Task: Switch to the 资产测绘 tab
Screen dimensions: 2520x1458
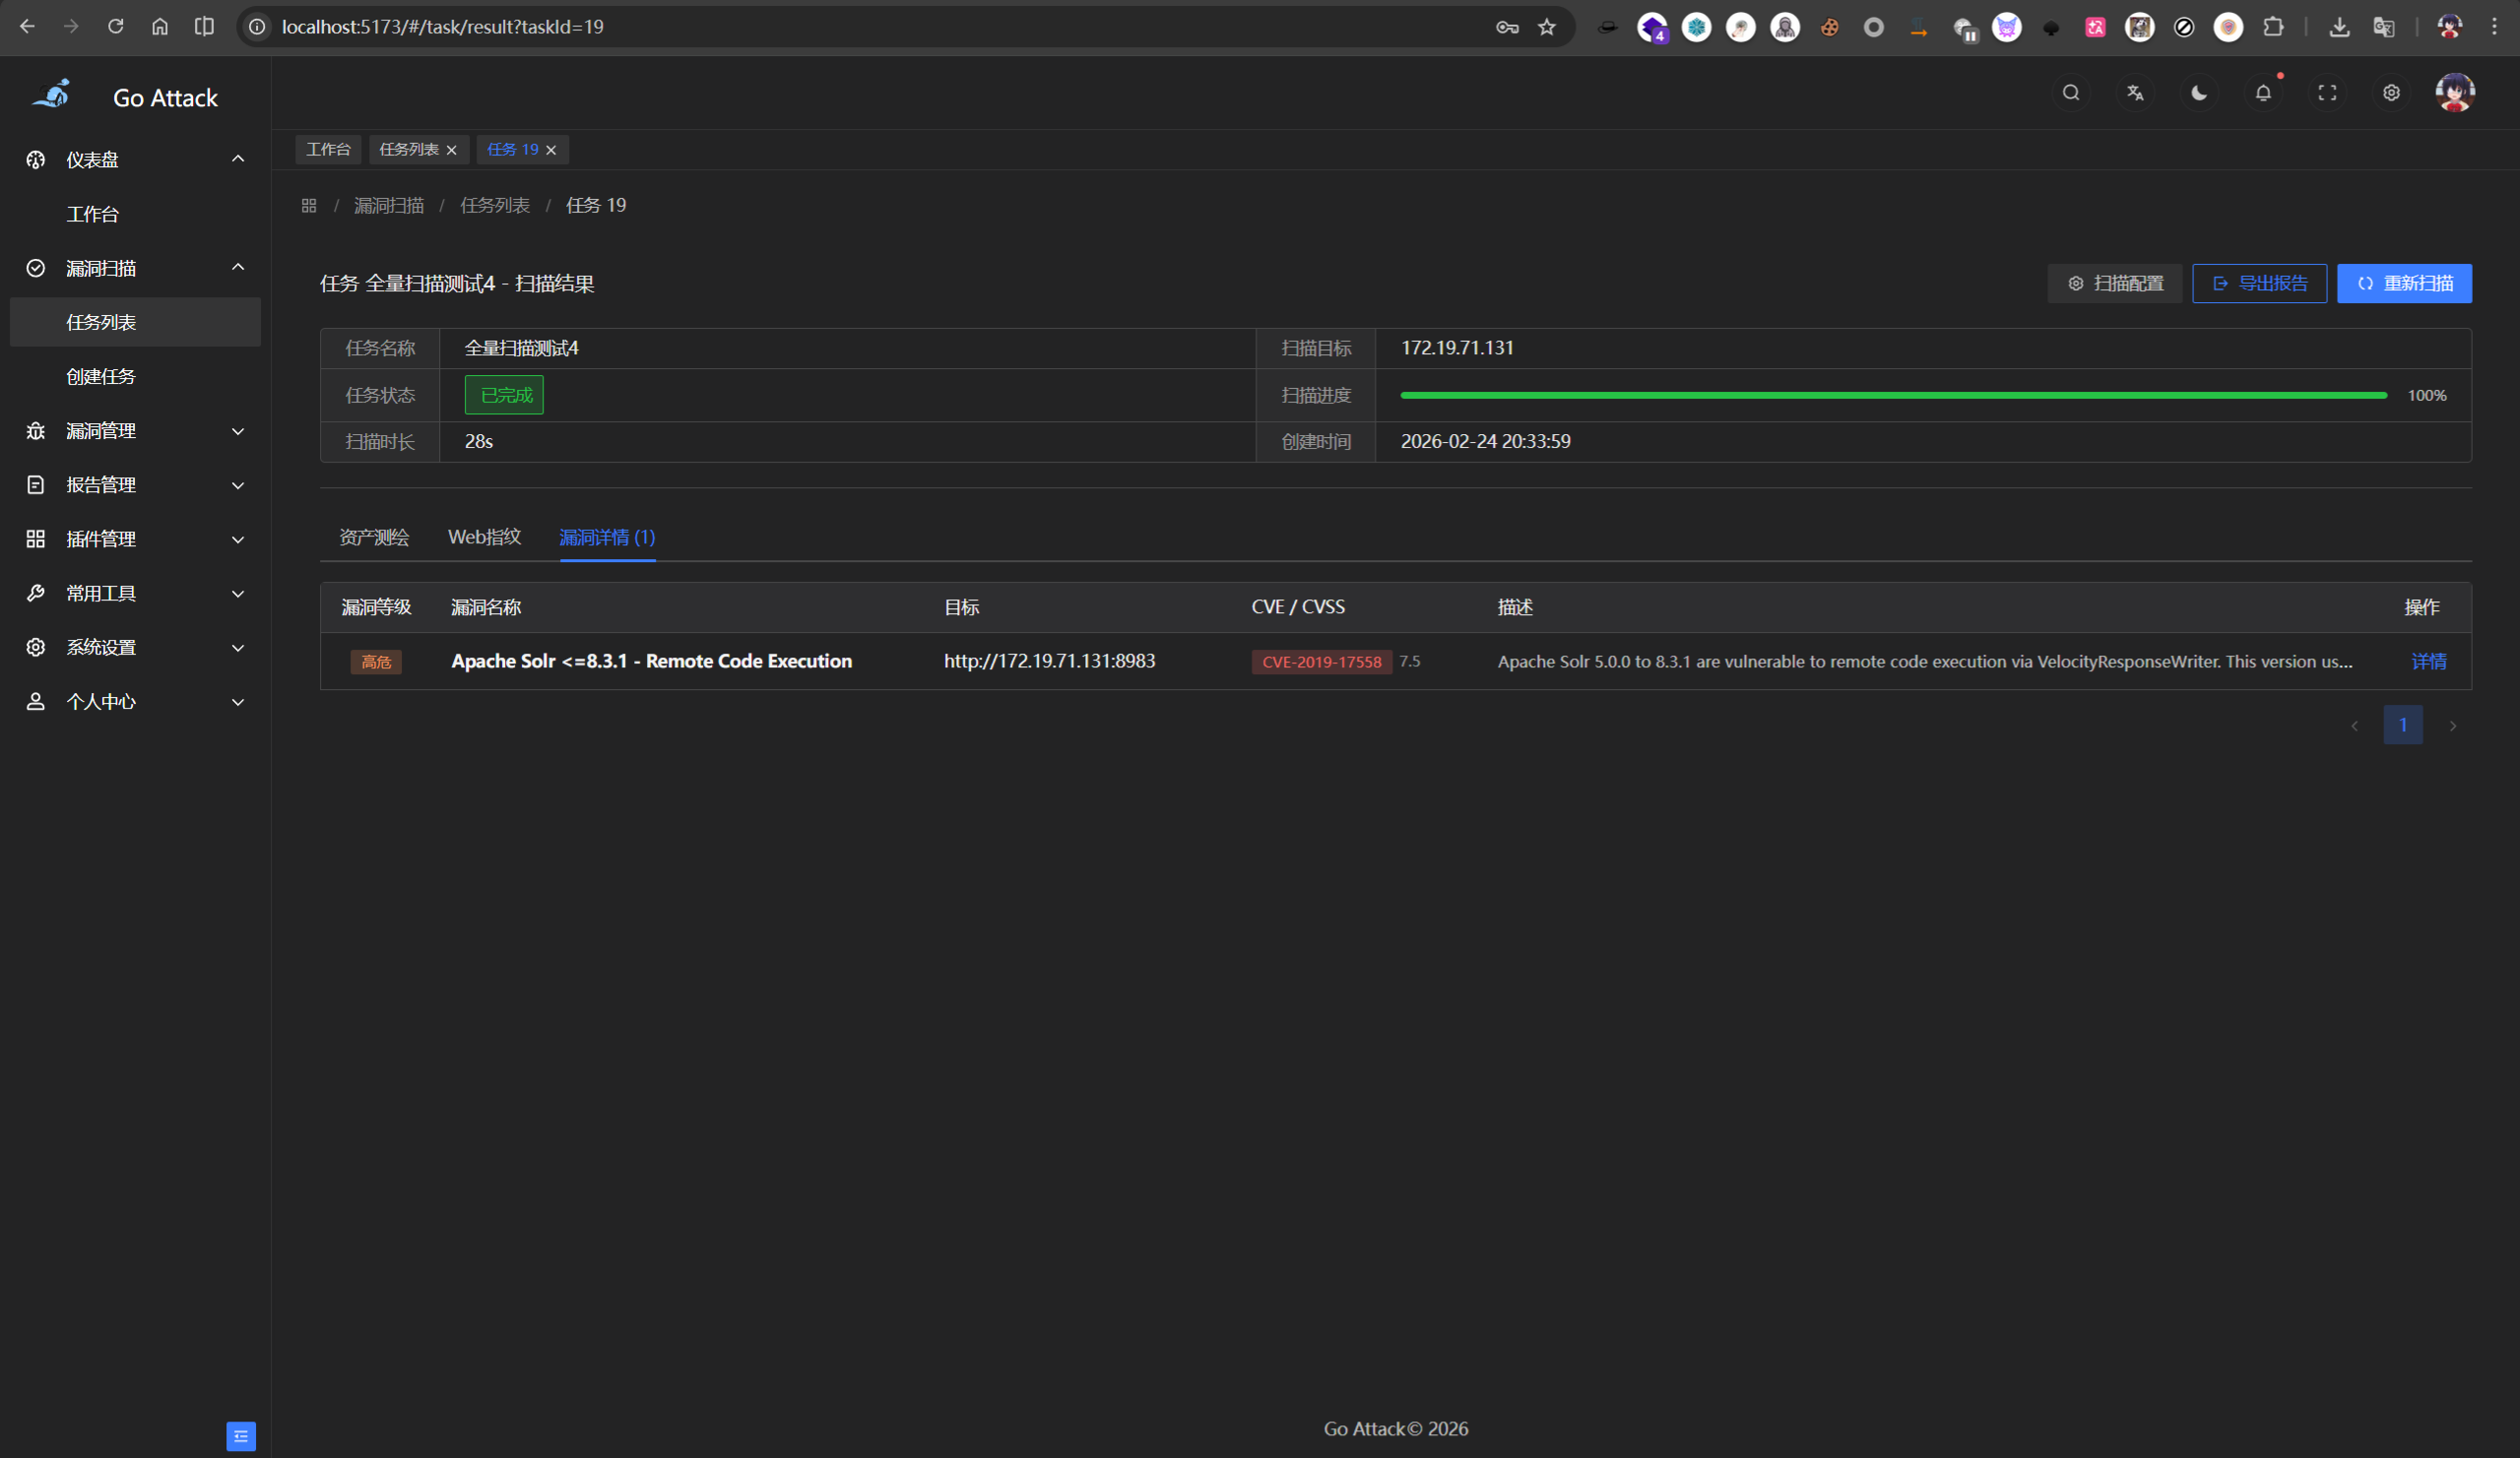Action: (374, 537)
